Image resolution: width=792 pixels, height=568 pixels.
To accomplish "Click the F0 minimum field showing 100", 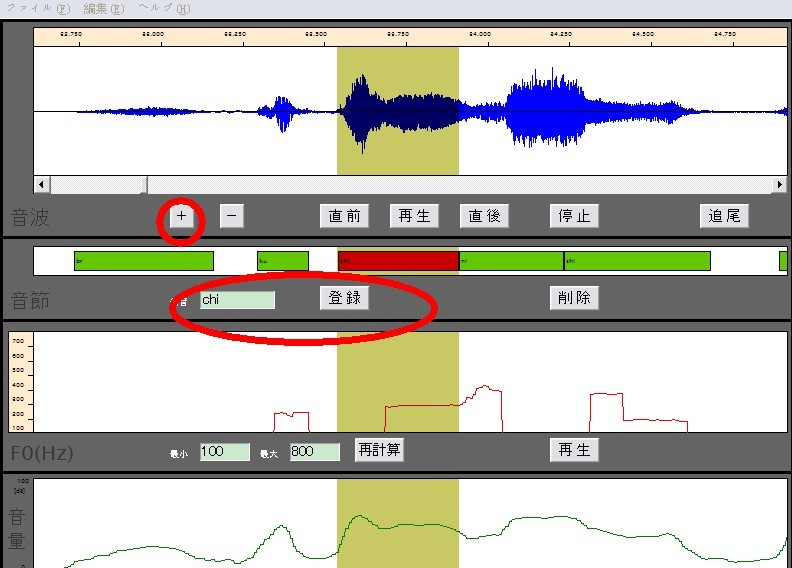I will 225,452.
